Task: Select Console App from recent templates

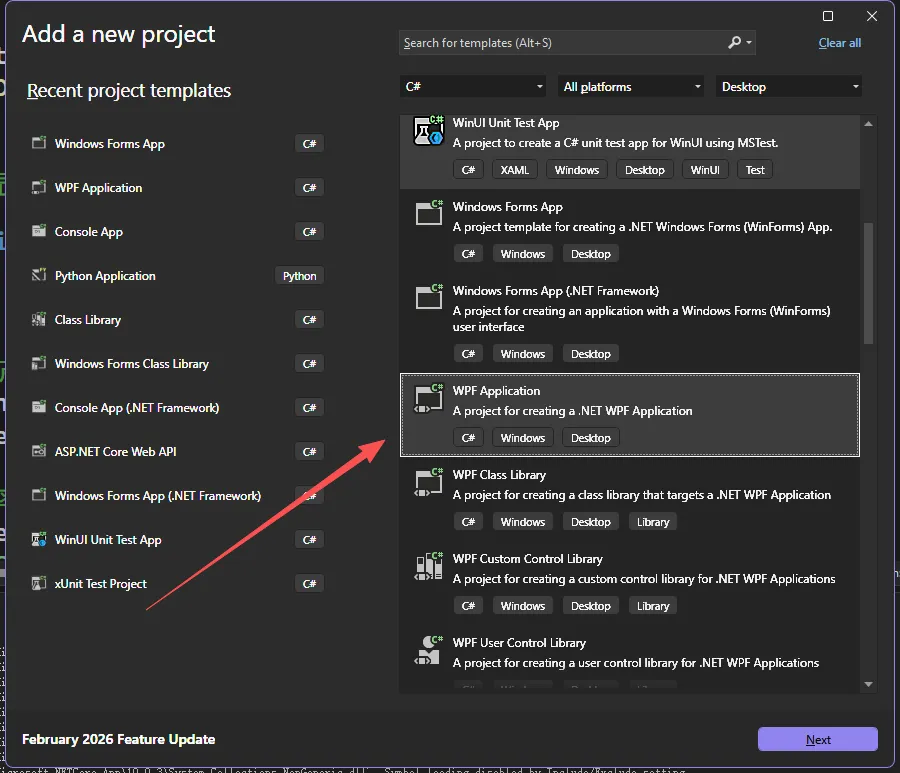Action: [x=89, y=232]
